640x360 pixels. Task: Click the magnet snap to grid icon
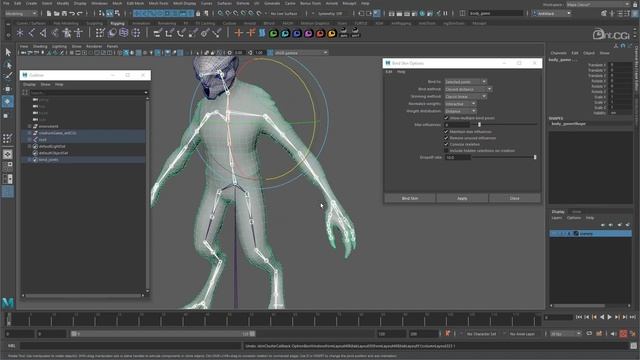[x=220, y=13]
